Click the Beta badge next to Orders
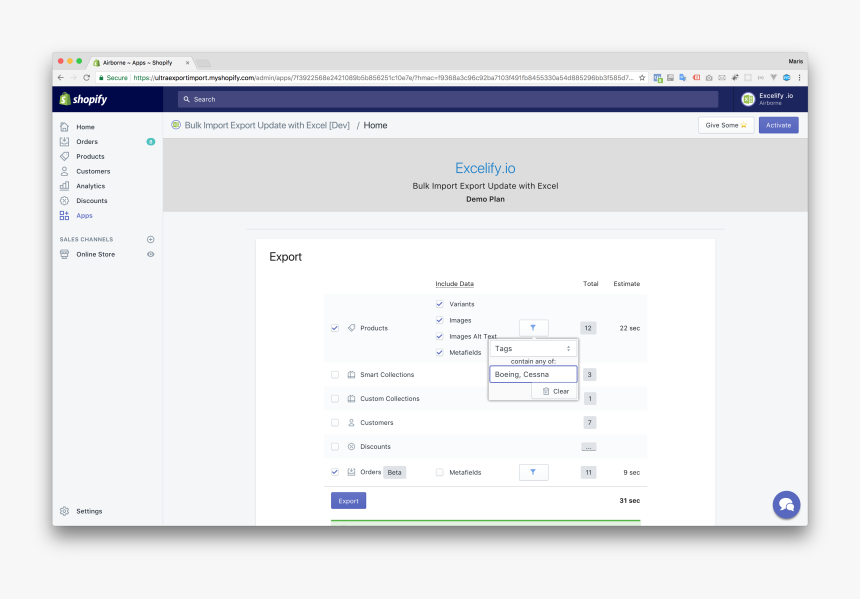Viewport: 860px width, 599px height. (394, 472)
